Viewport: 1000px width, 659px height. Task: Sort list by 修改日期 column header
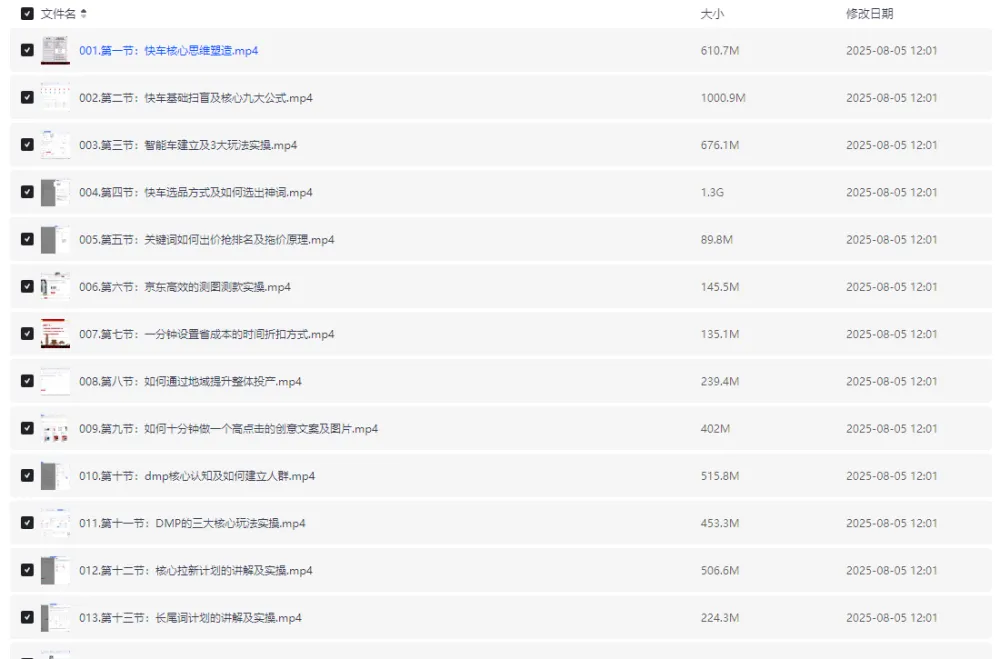[869, 14]
